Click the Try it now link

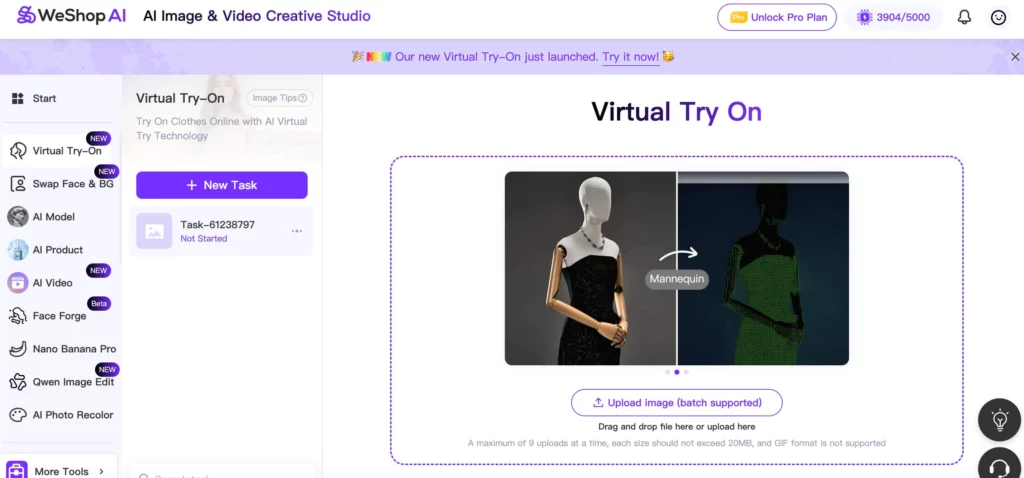[630, 57]
